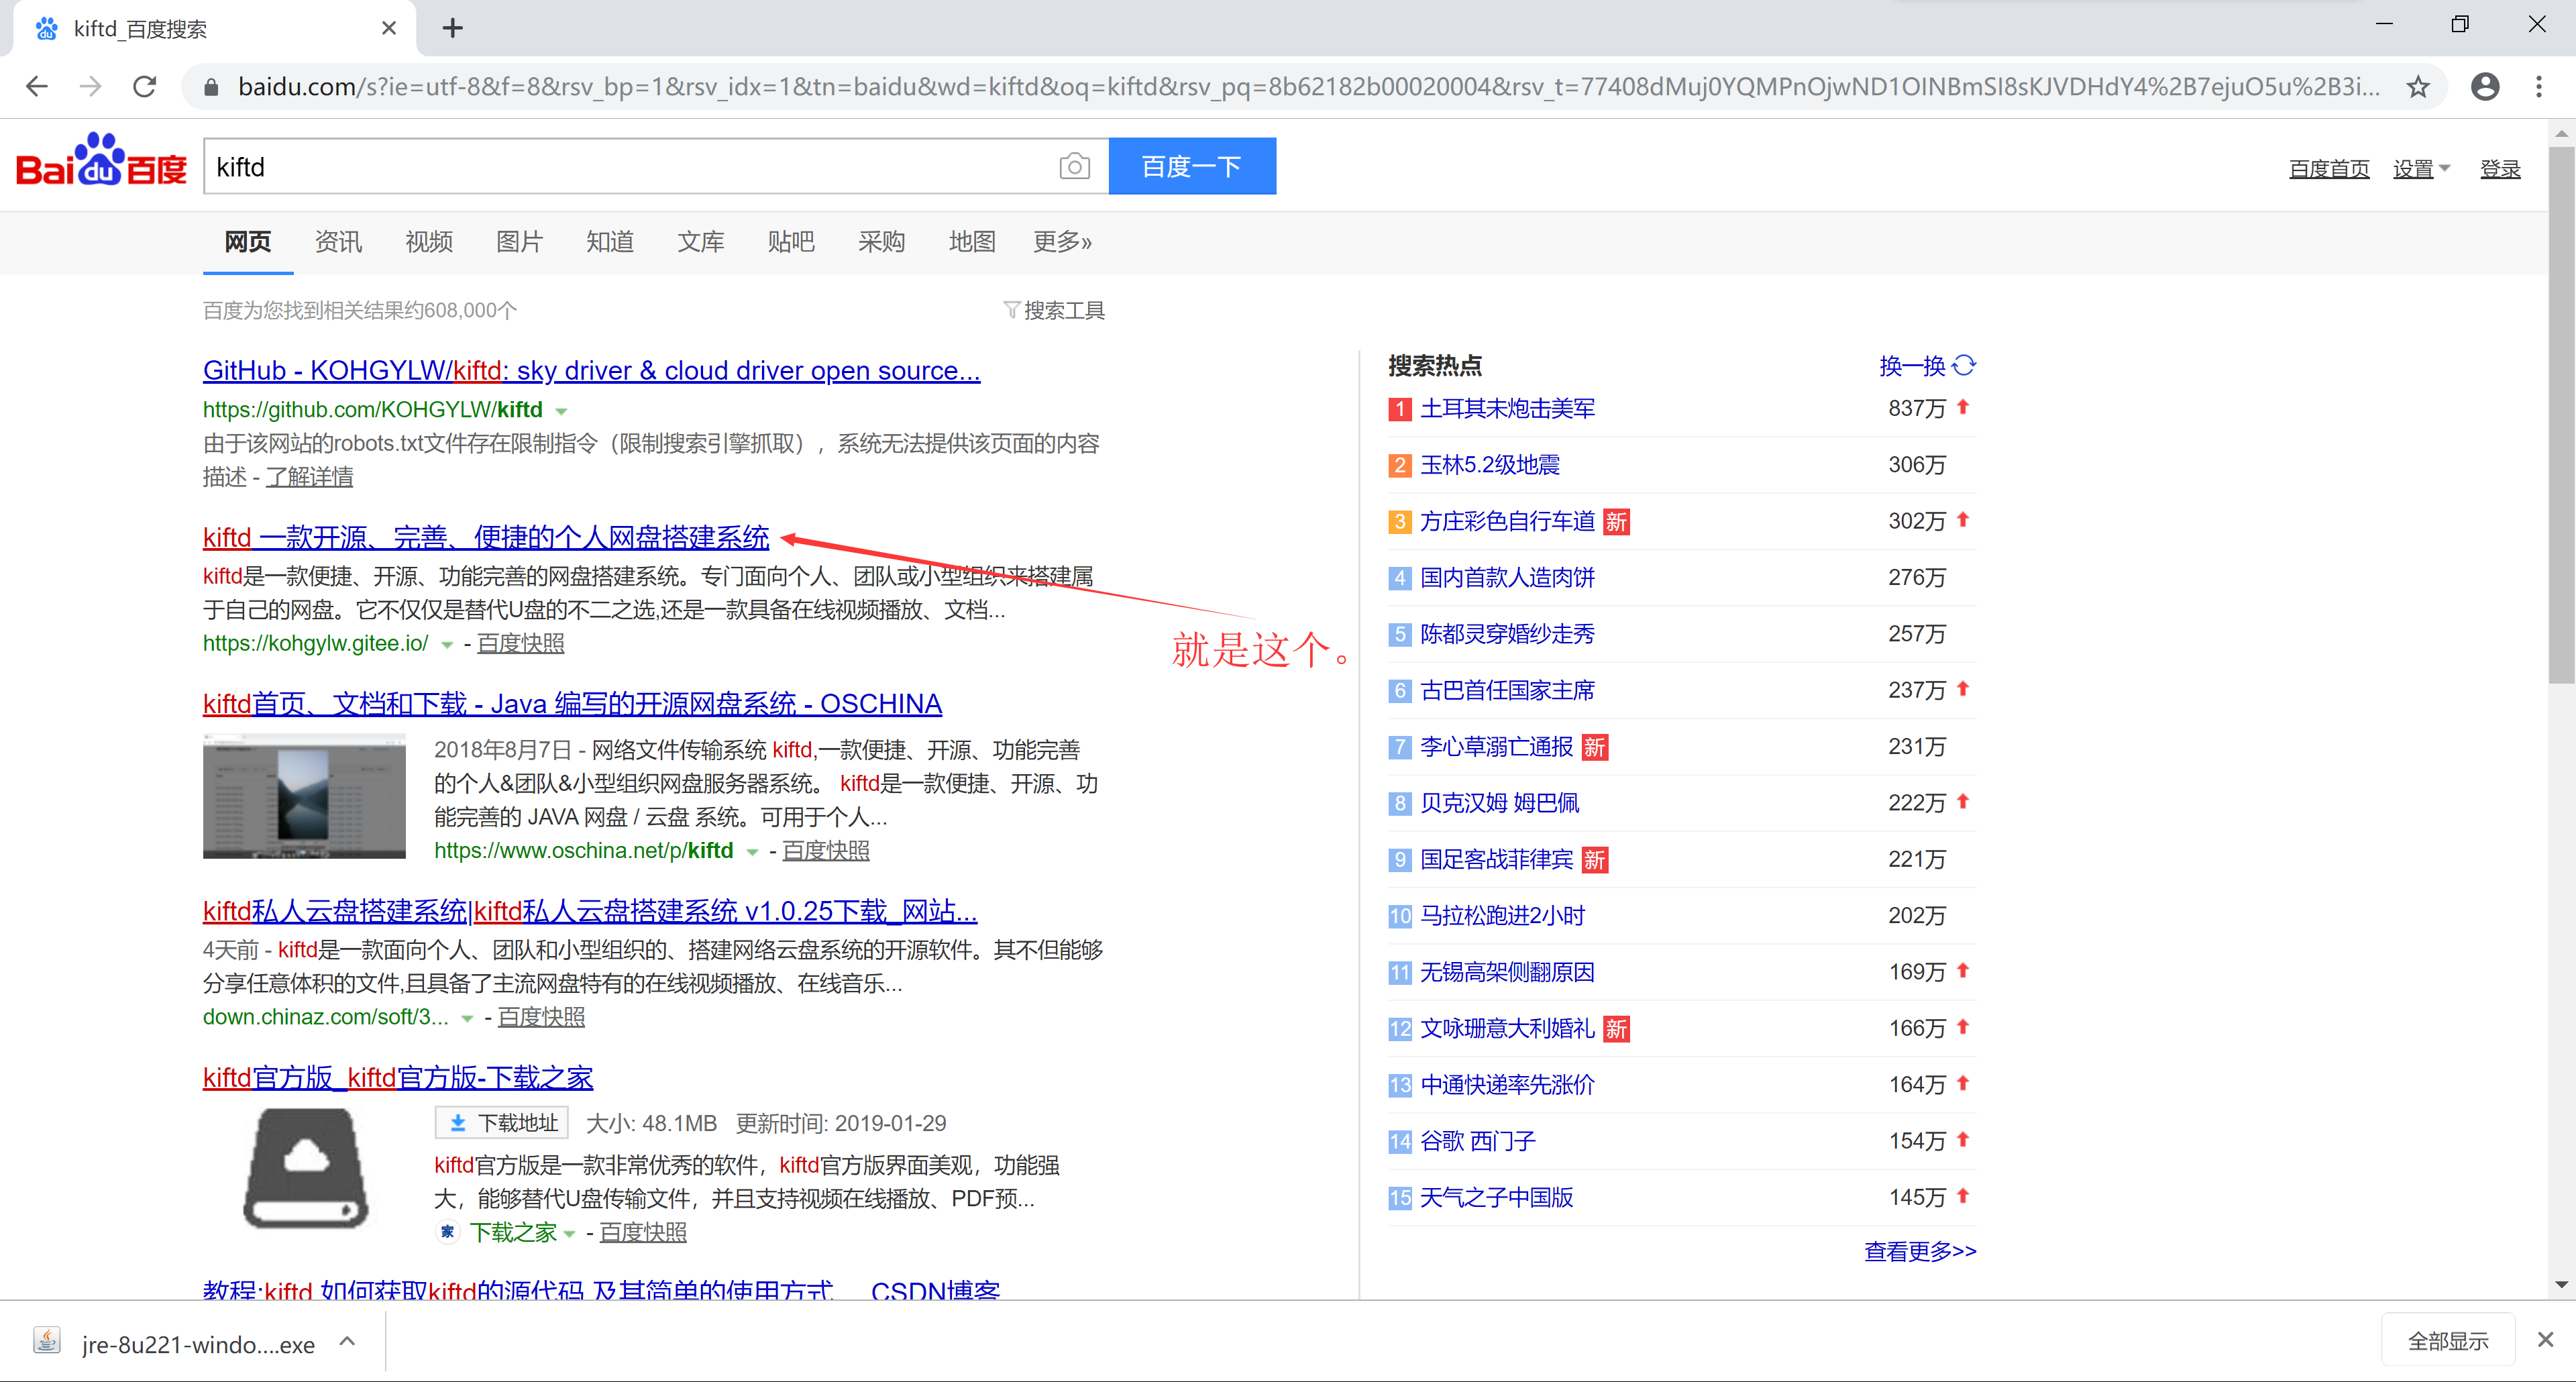Image resolution: width=2576 pixels, height=1382 pixels.
Task: Open Chrome's three-dot menu
Action: 2541,87
